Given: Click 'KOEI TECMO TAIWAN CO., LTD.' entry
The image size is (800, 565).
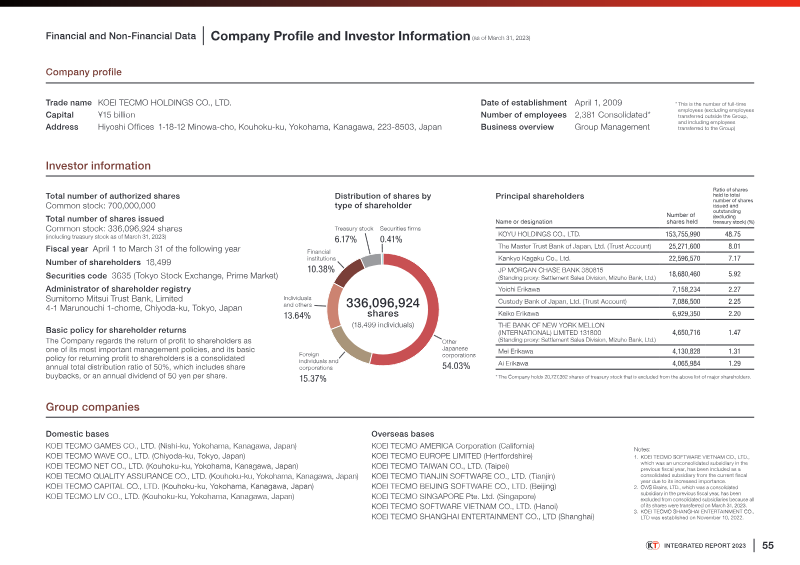Looking at the screenshot, I should click(440, 466).
